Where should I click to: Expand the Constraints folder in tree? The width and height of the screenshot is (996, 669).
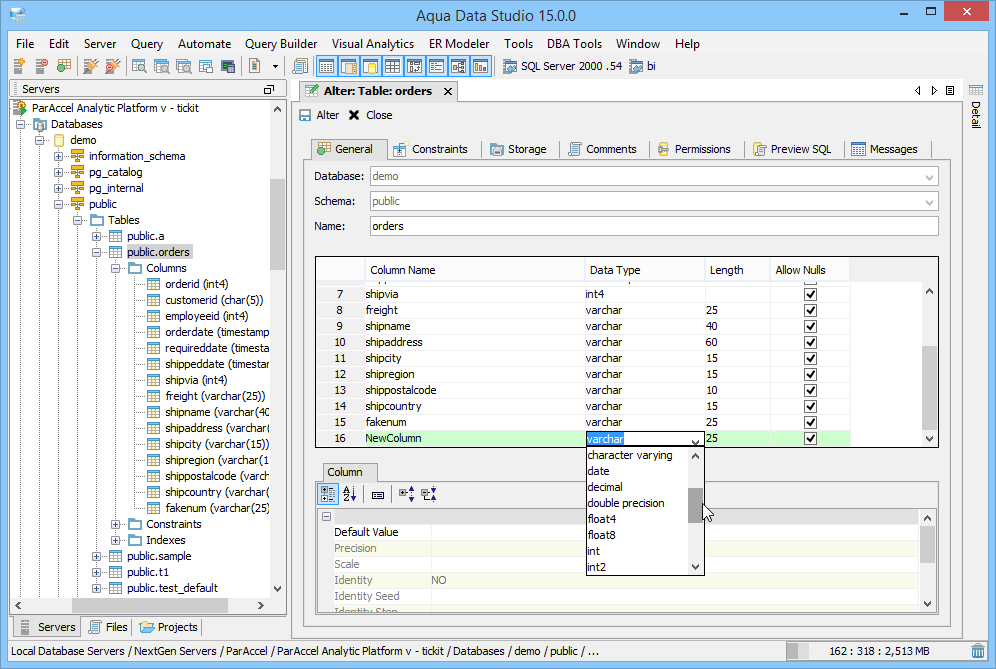point(116,524)
